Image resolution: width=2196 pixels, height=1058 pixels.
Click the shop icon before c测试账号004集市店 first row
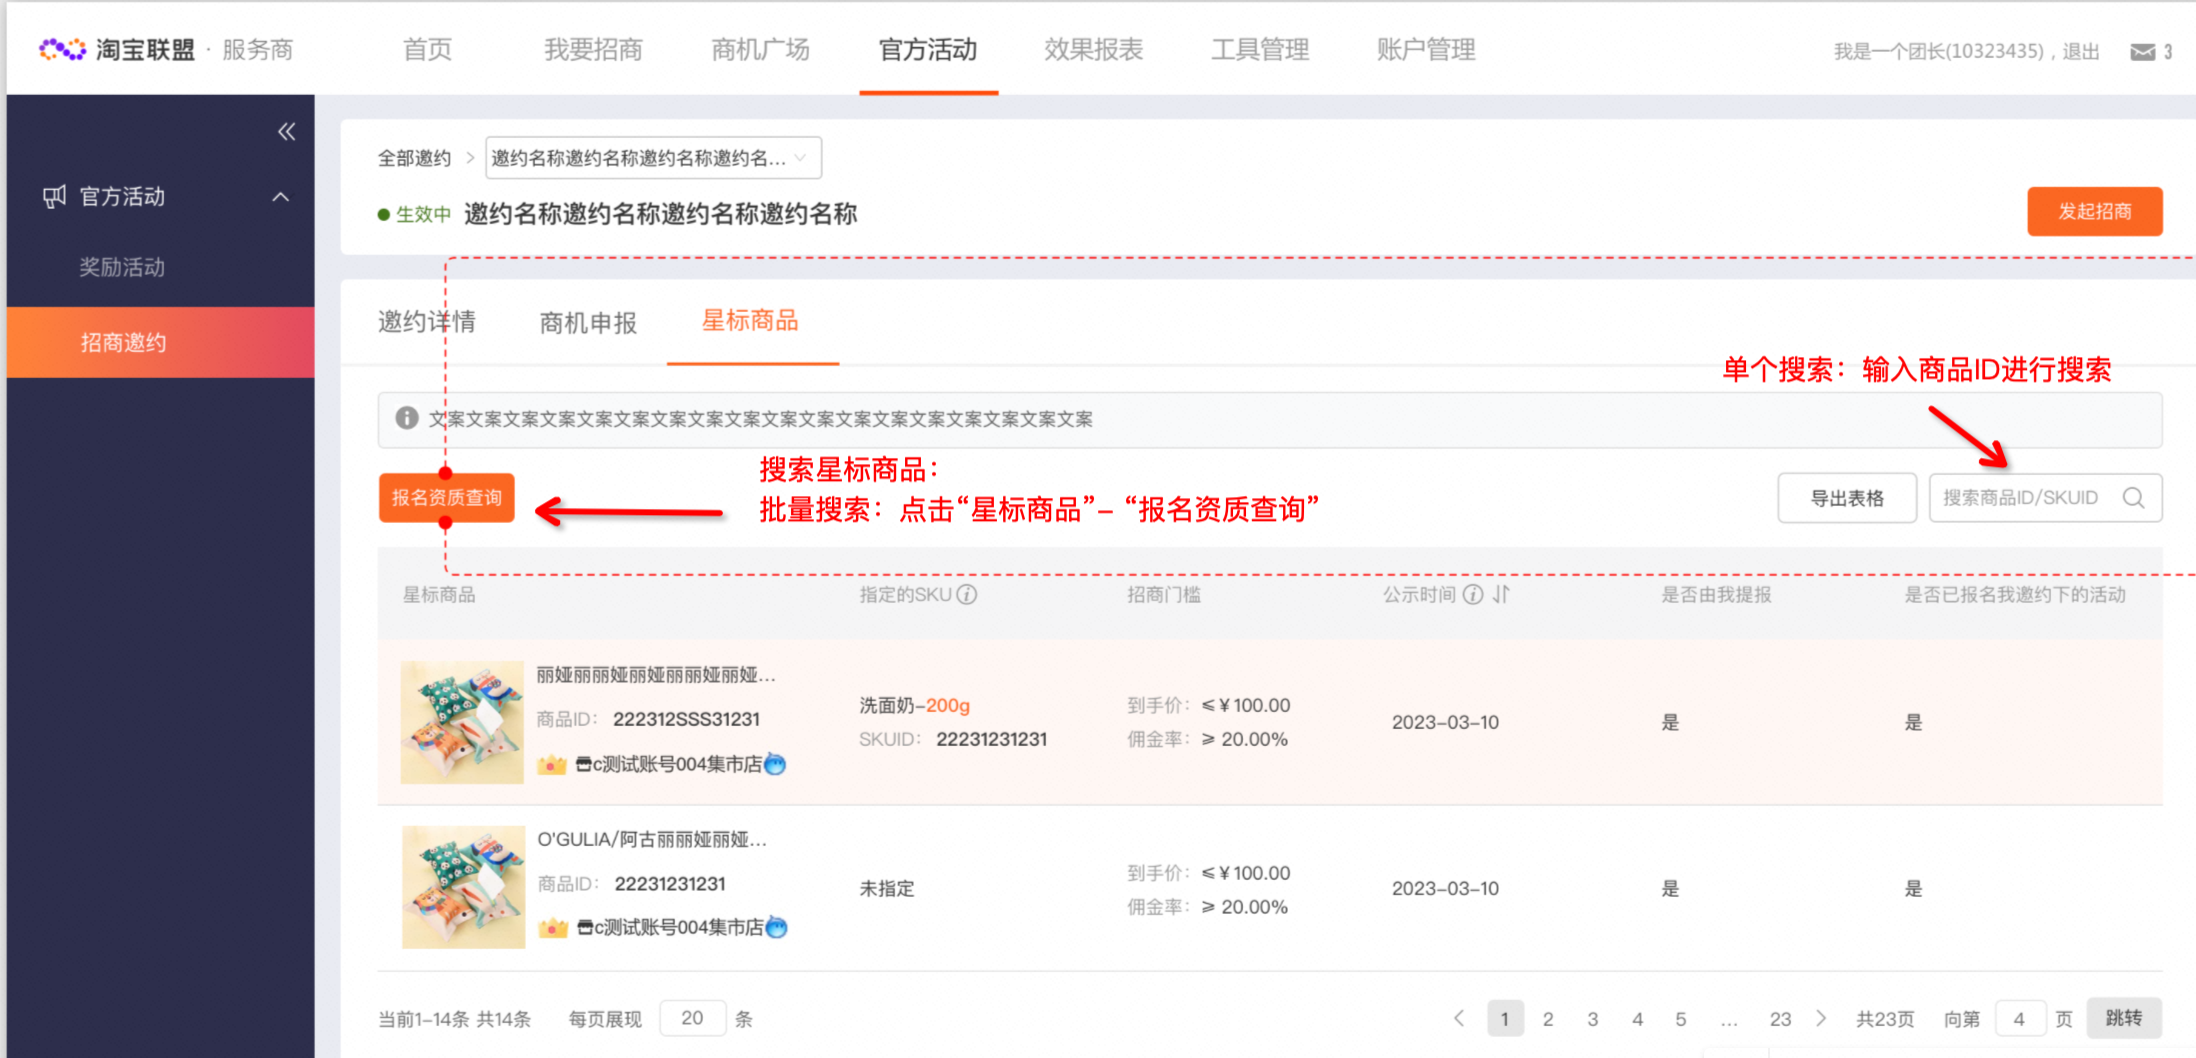tap(584, 765)
